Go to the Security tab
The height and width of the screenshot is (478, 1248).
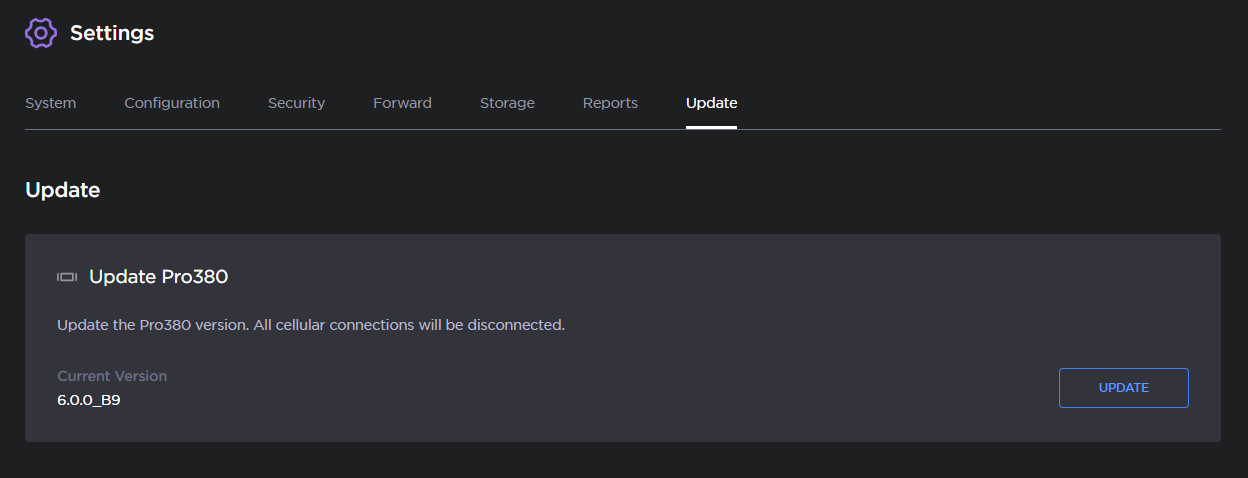click(296, 103)
